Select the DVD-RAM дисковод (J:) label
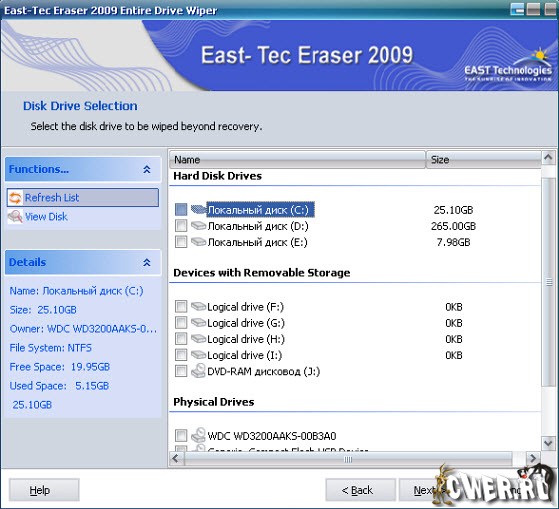This screenshot has width=559, height=509. pos(264,371)
